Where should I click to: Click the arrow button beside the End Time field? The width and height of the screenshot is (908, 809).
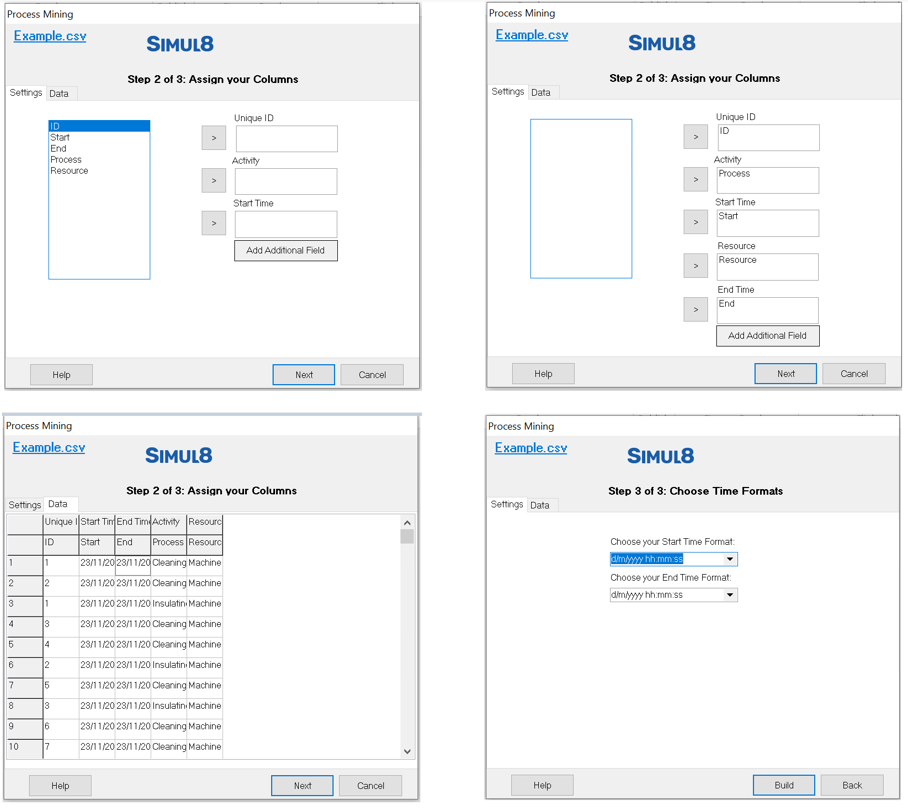click(x=695, y=310)
